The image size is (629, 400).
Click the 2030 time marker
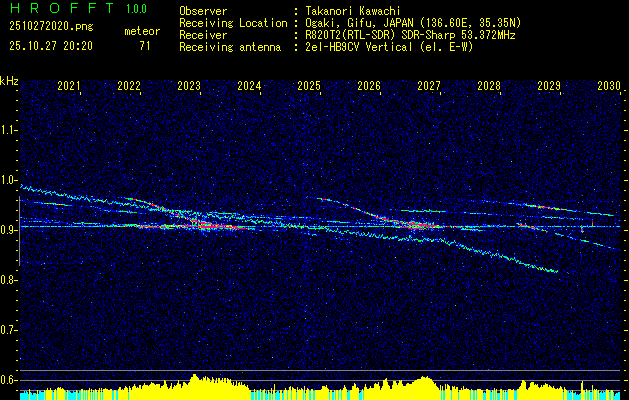pos(609,85)
